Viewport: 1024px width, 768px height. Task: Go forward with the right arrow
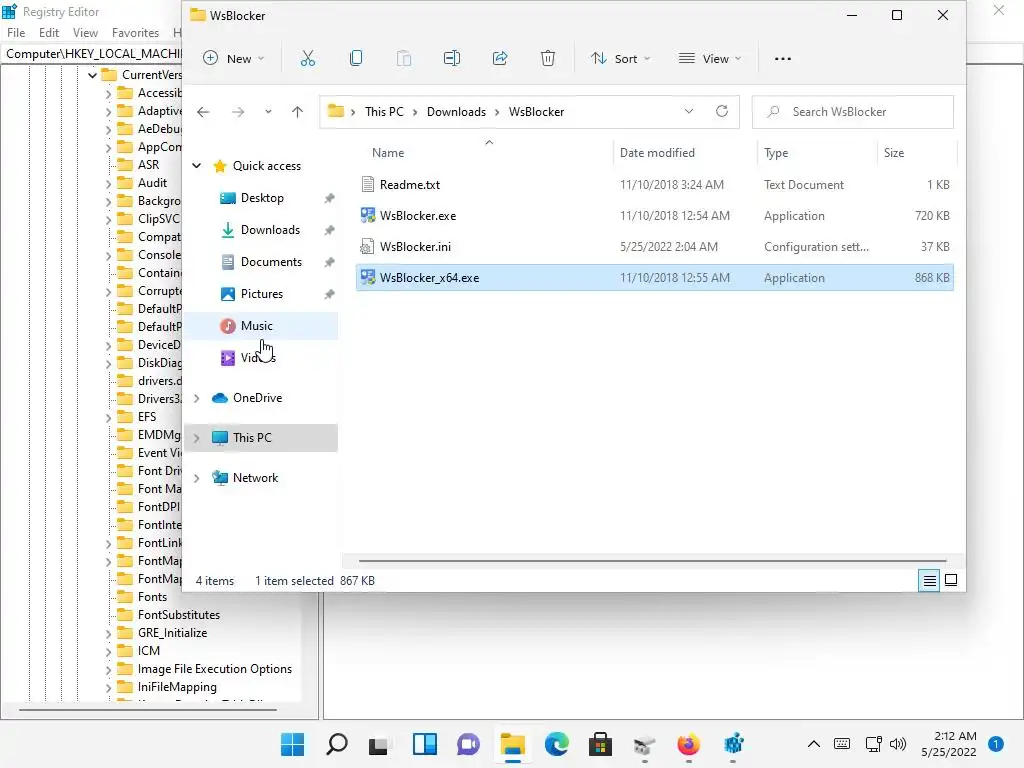coord(238,112)
